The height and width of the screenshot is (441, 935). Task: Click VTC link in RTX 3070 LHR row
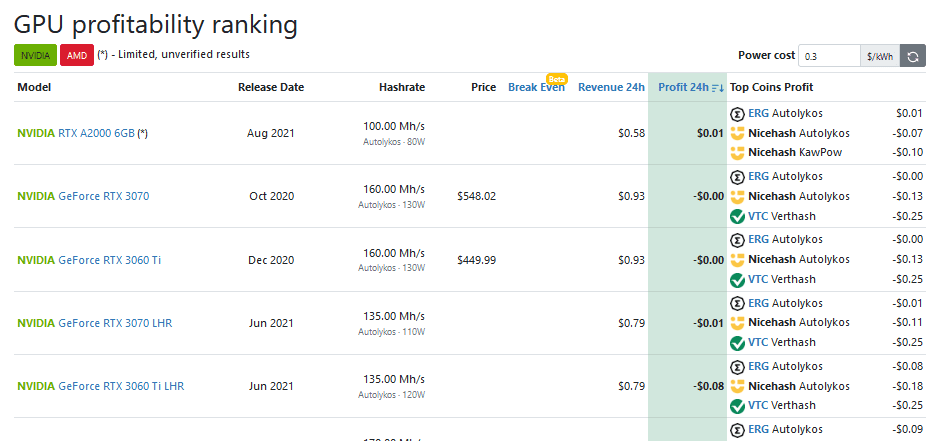(x=758, y=343)
